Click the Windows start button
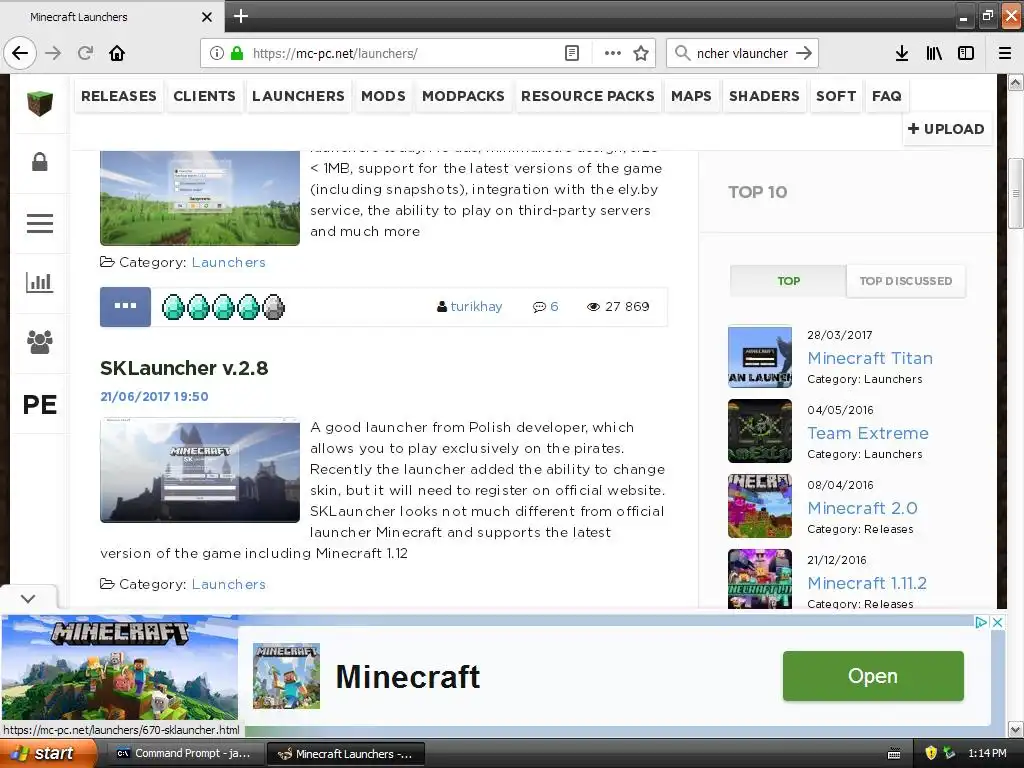 pos(47,754)
